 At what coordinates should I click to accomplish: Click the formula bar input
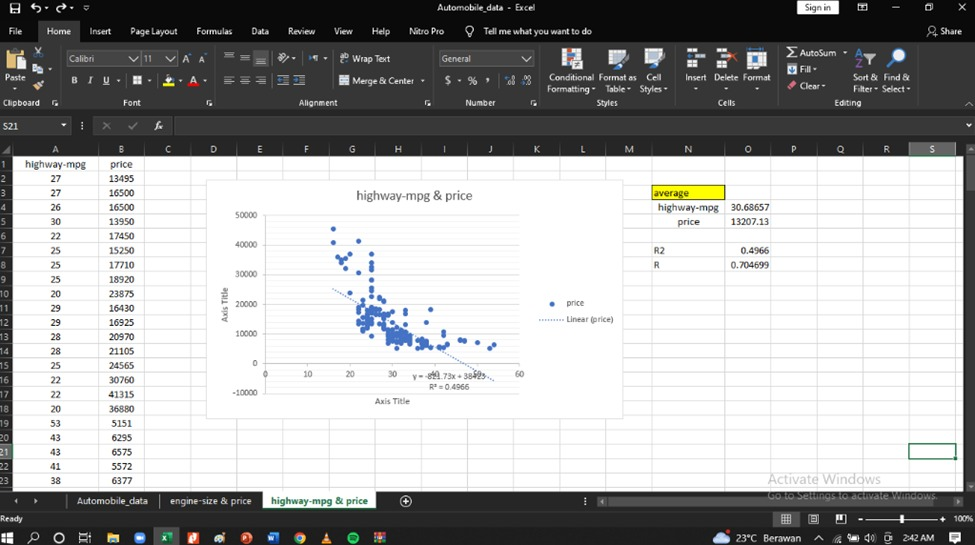568,126
